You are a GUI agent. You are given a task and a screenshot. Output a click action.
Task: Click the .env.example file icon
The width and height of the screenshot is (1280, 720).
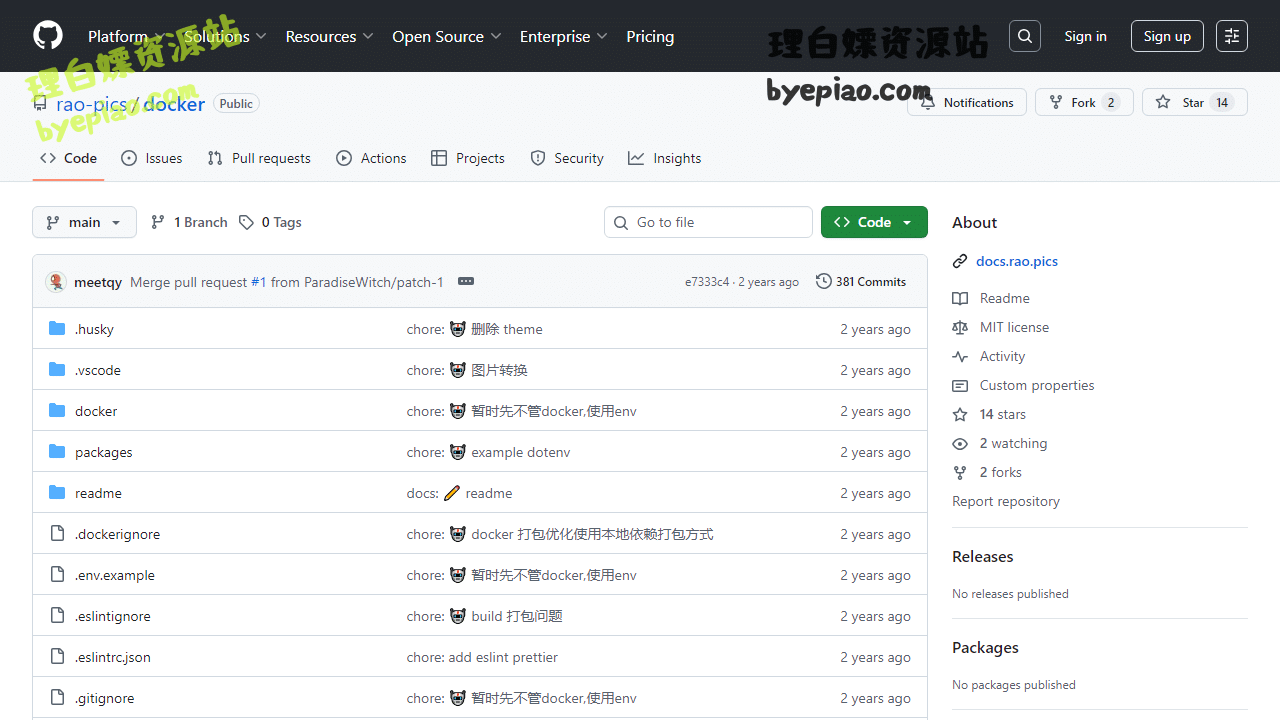57,575
